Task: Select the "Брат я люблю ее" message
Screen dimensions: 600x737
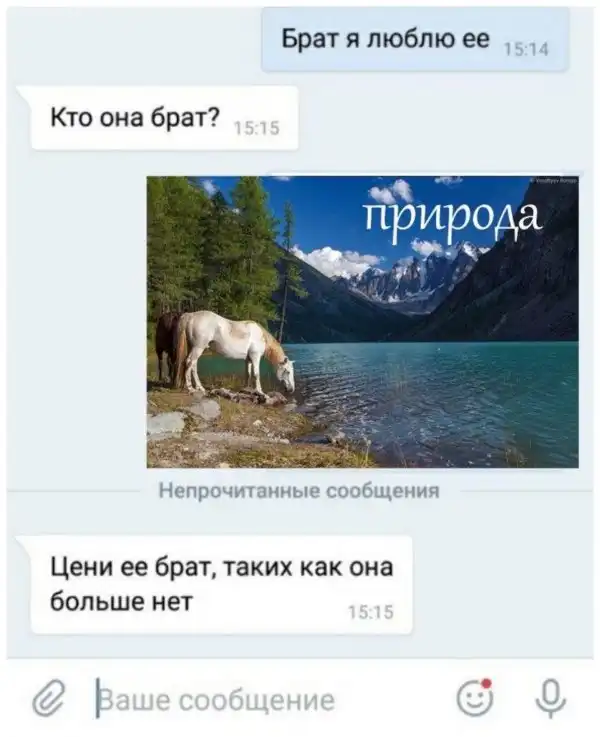Action: (415, 40)
